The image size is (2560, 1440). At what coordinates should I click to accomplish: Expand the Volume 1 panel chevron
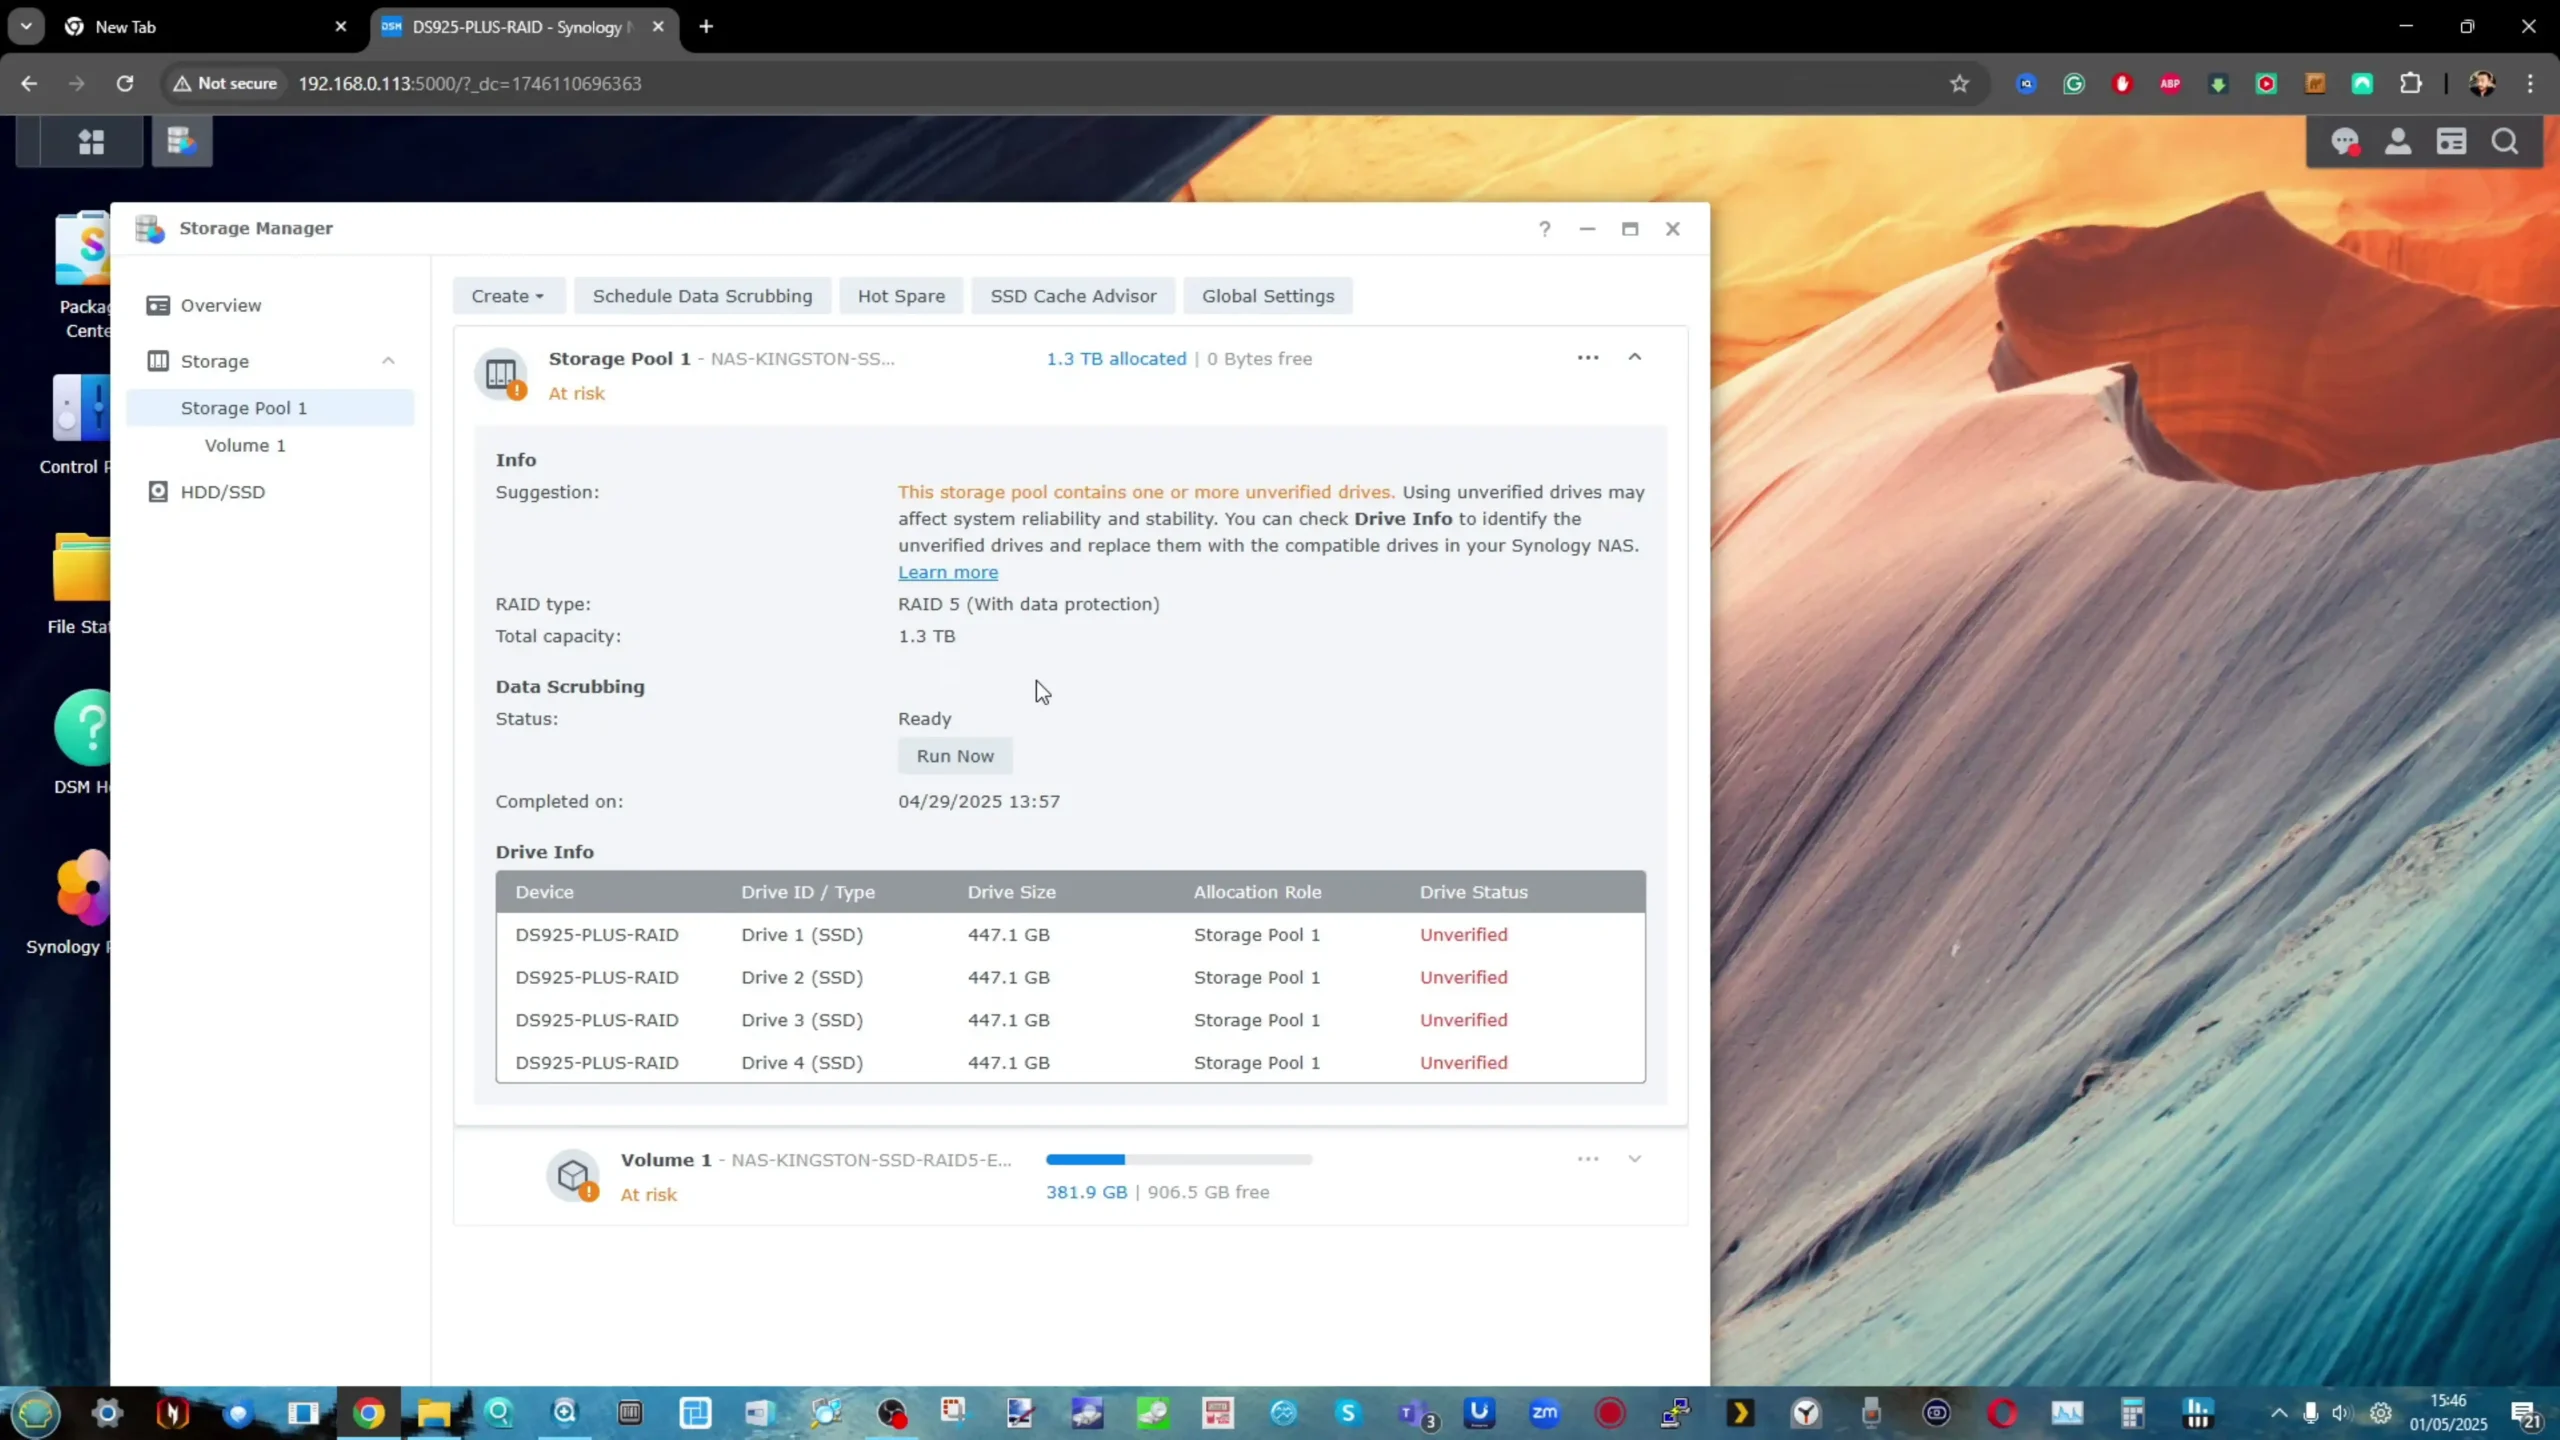1634,1159
